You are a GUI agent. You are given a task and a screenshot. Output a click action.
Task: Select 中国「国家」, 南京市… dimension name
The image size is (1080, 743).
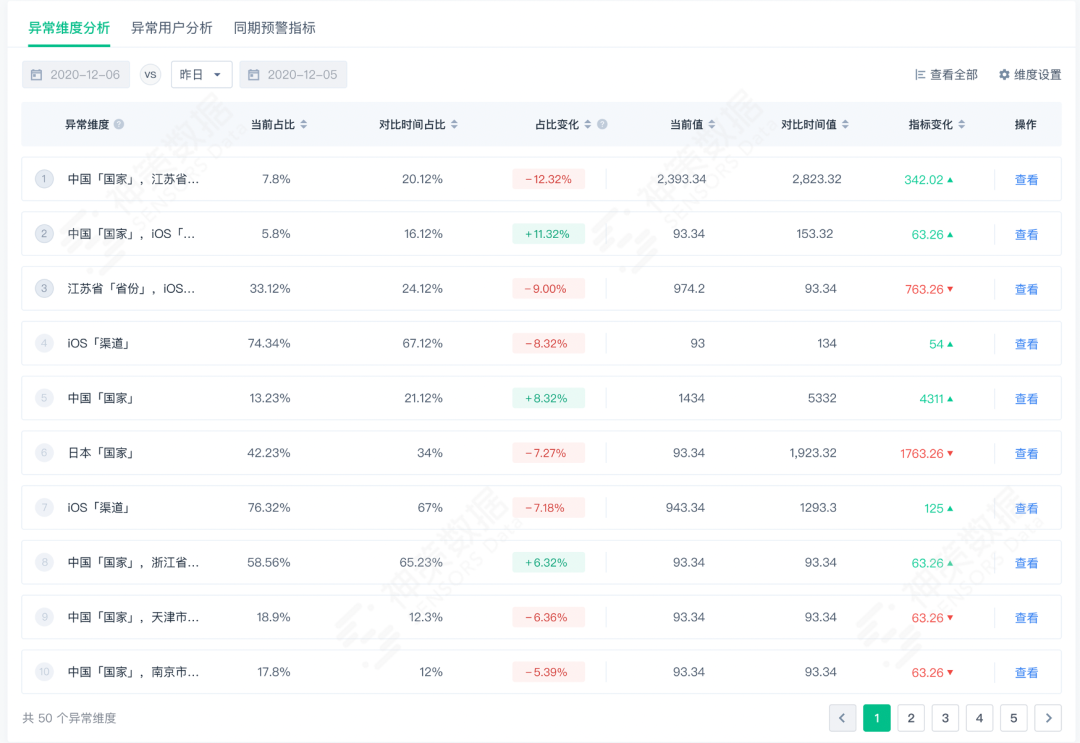(x=133, y=672)
